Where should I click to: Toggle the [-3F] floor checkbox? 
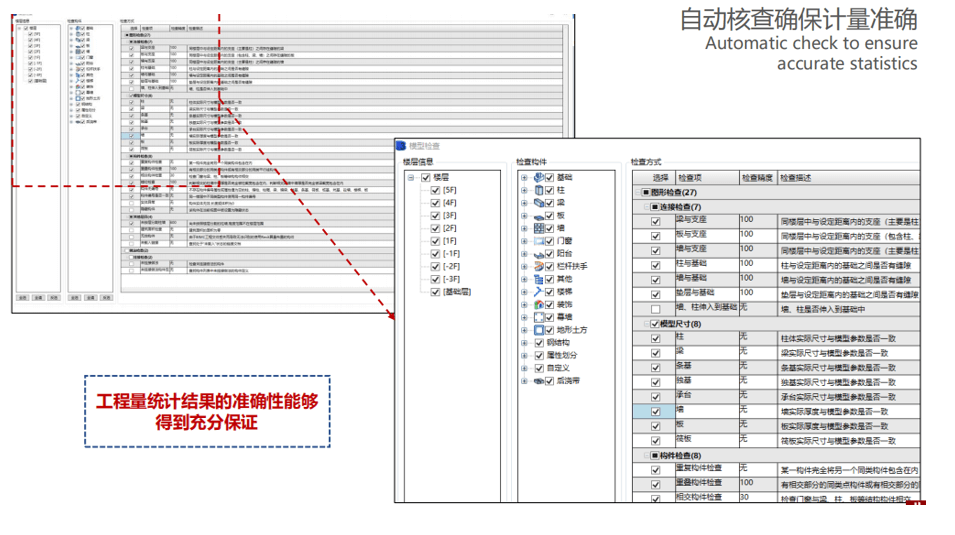click(435, 279)
